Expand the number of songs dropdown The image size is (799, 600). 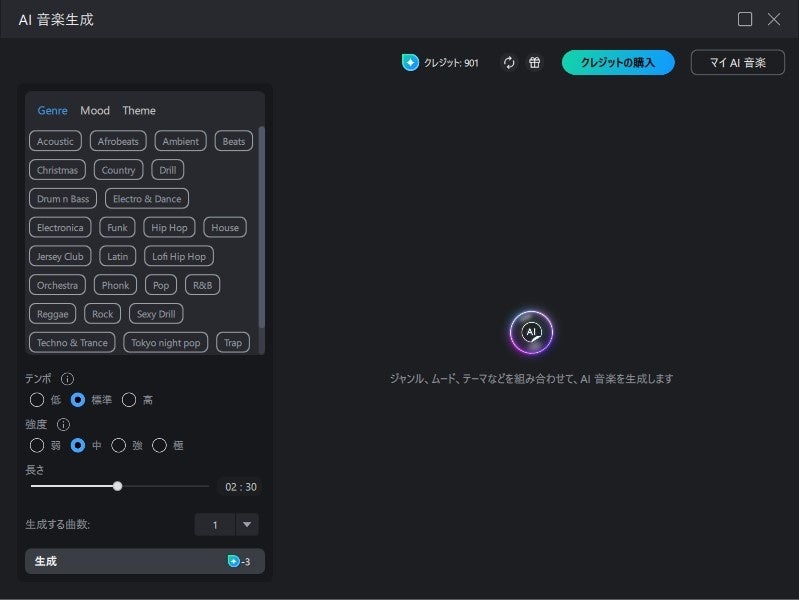[x=247, y=525]
